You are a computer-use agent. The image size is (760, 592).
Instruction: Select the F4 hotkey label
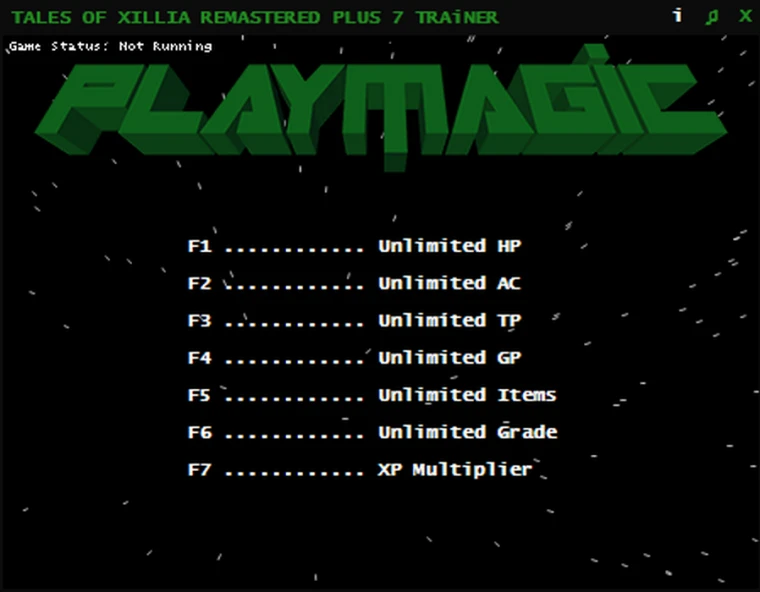[x=200, y=358]
